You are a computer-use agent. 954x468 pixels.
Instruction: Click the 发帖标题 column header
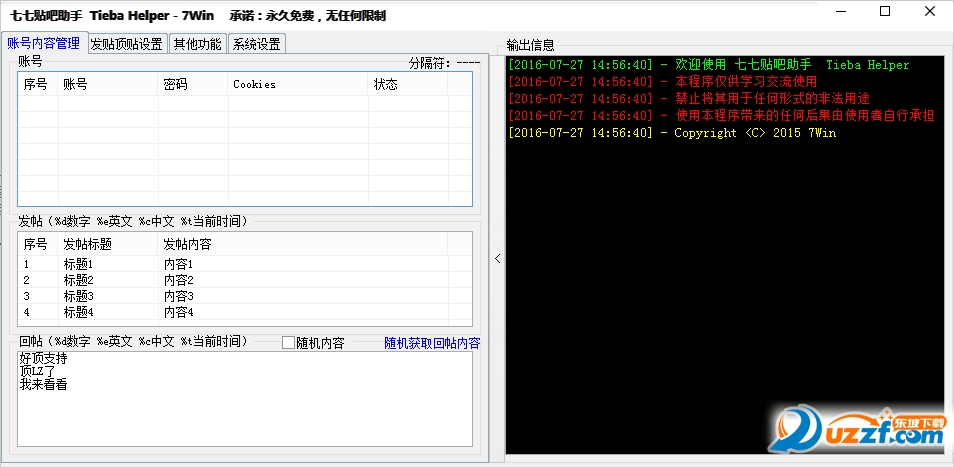108,245
